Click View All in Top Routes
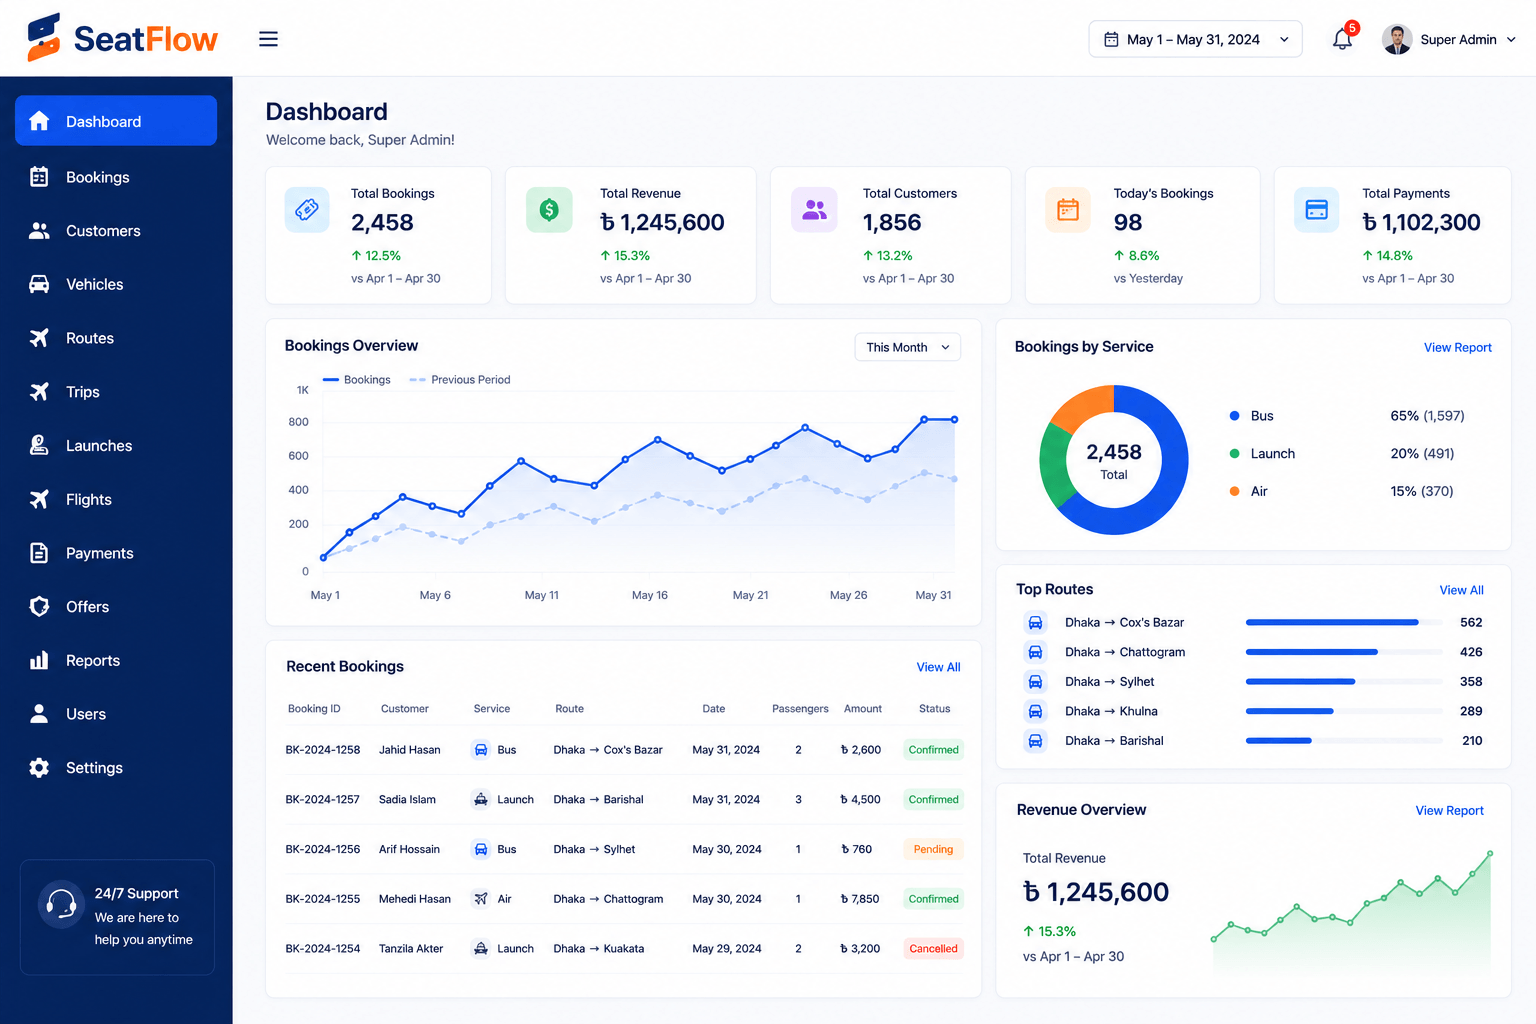 1461,590
